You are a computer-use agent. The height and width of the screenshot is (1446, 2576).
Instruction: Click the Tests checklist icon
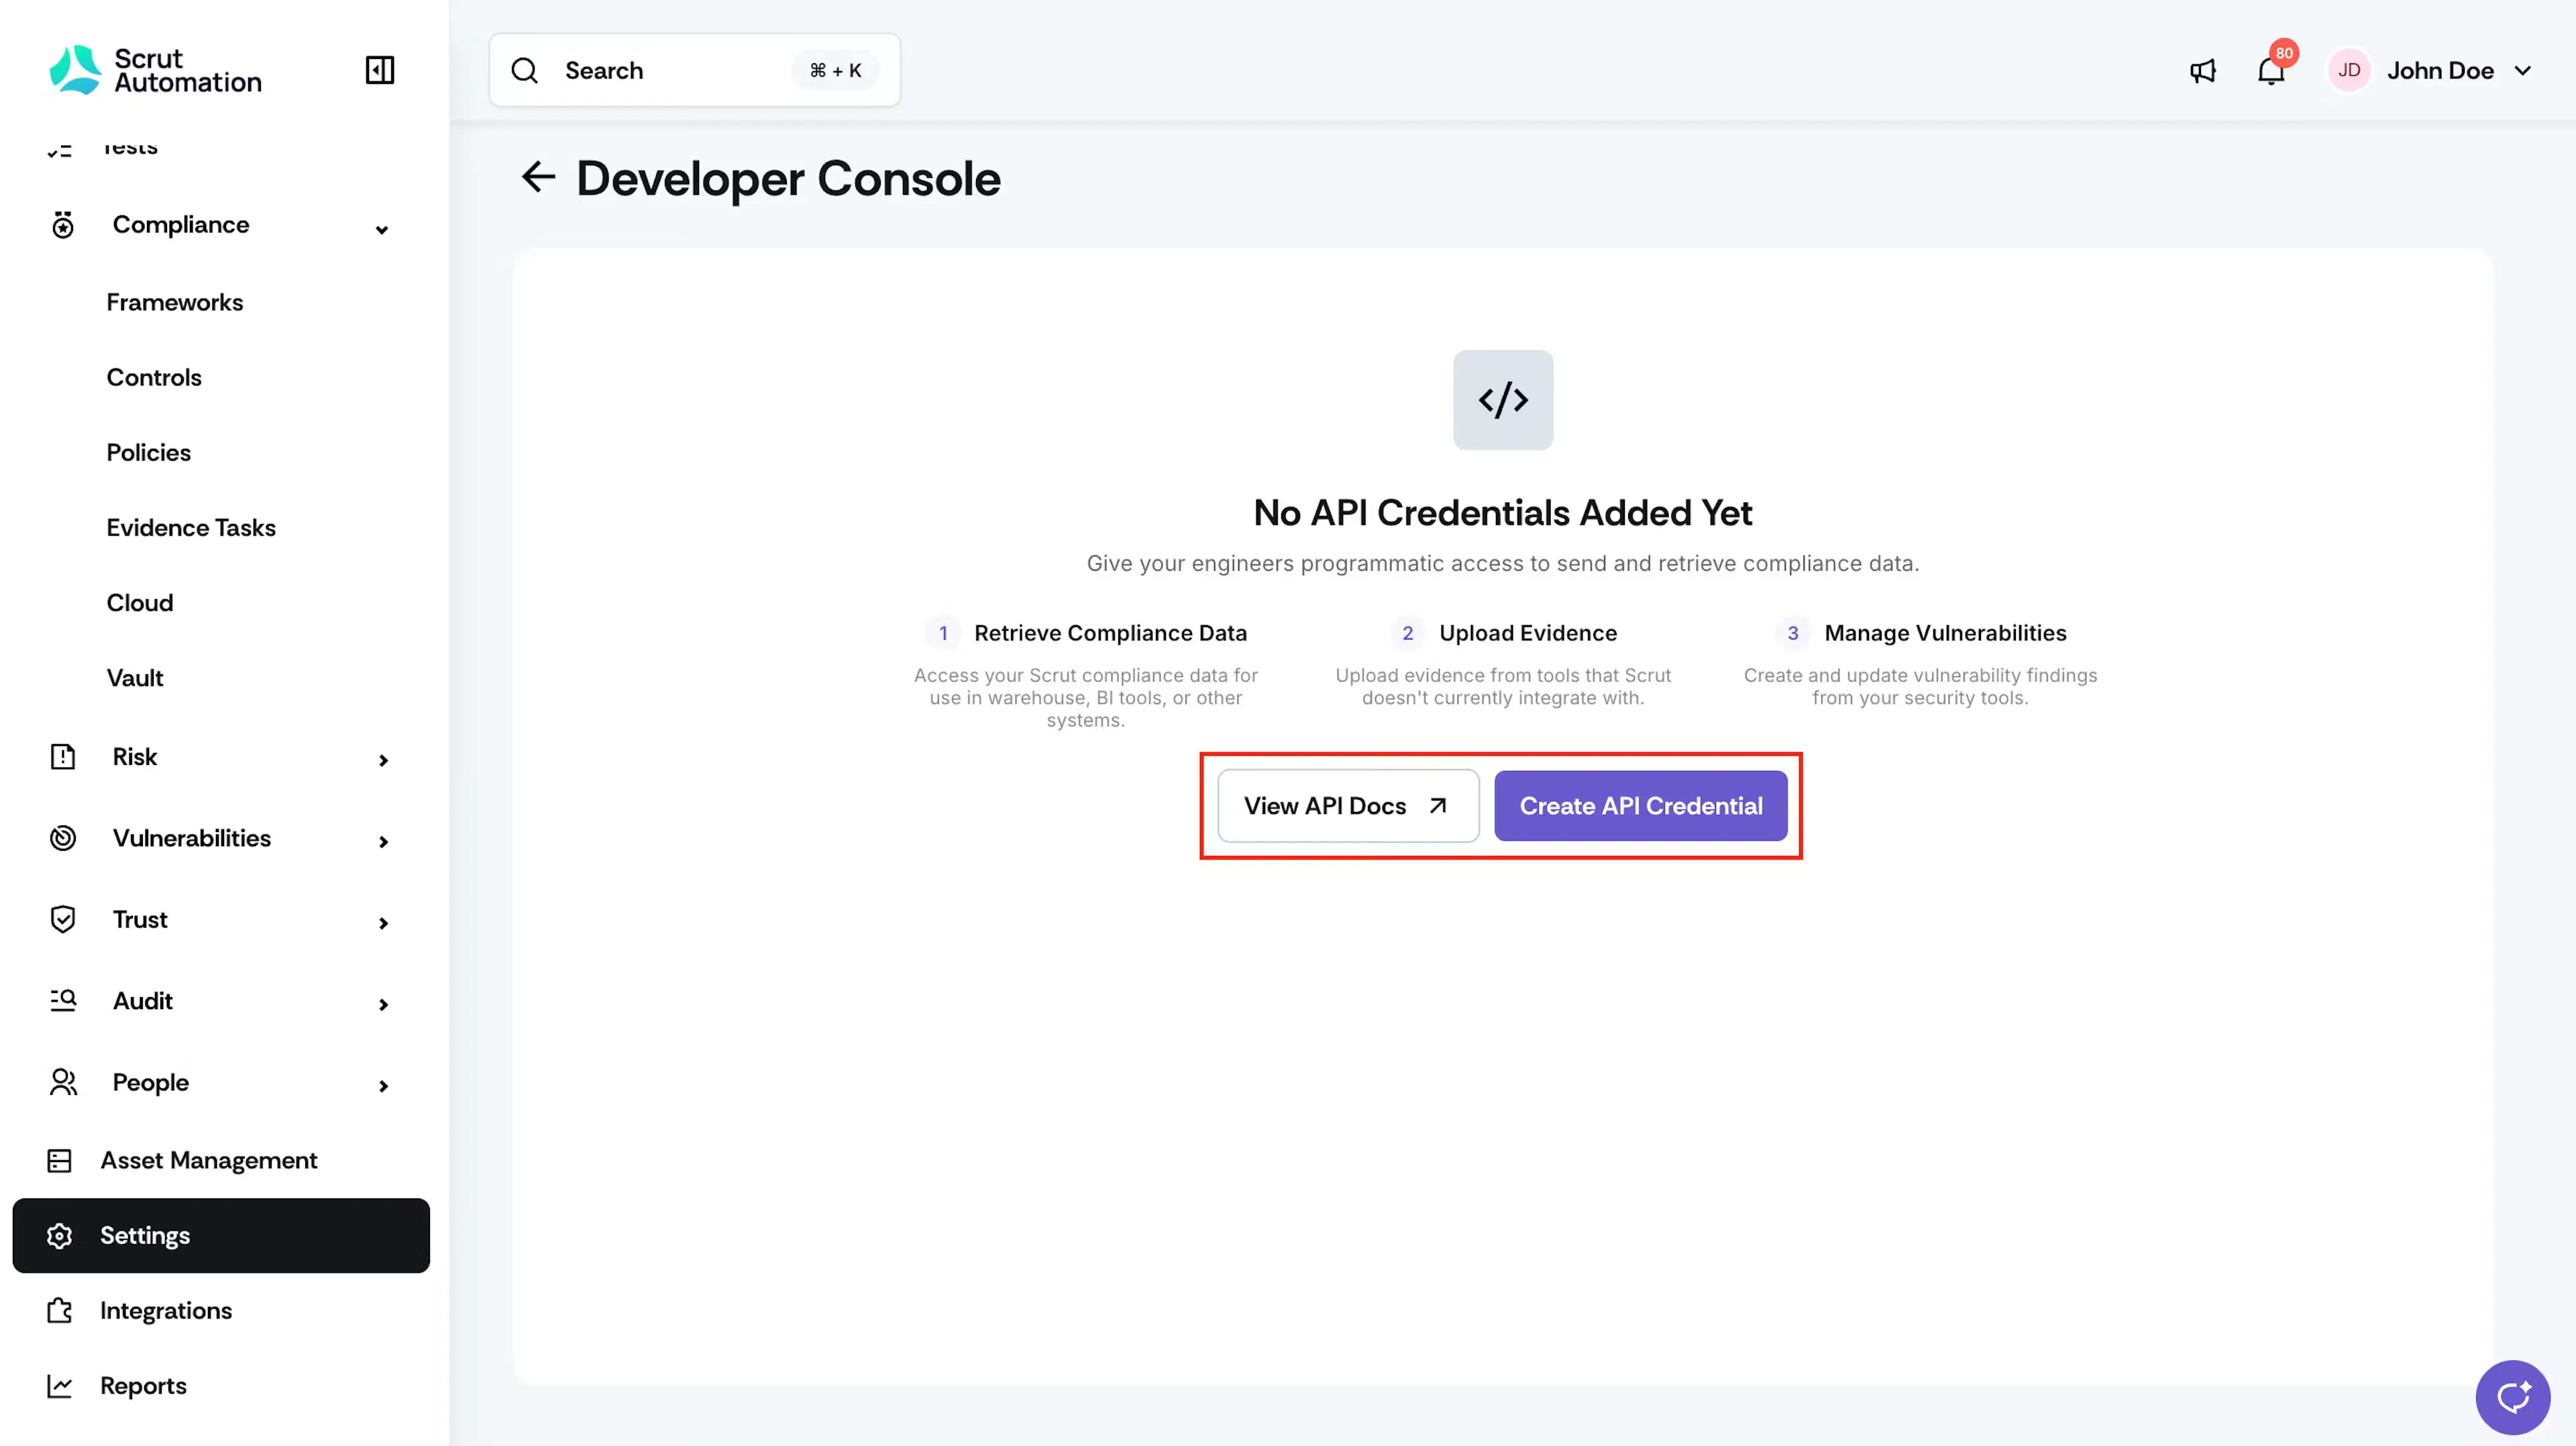click(x=60, y=150)
